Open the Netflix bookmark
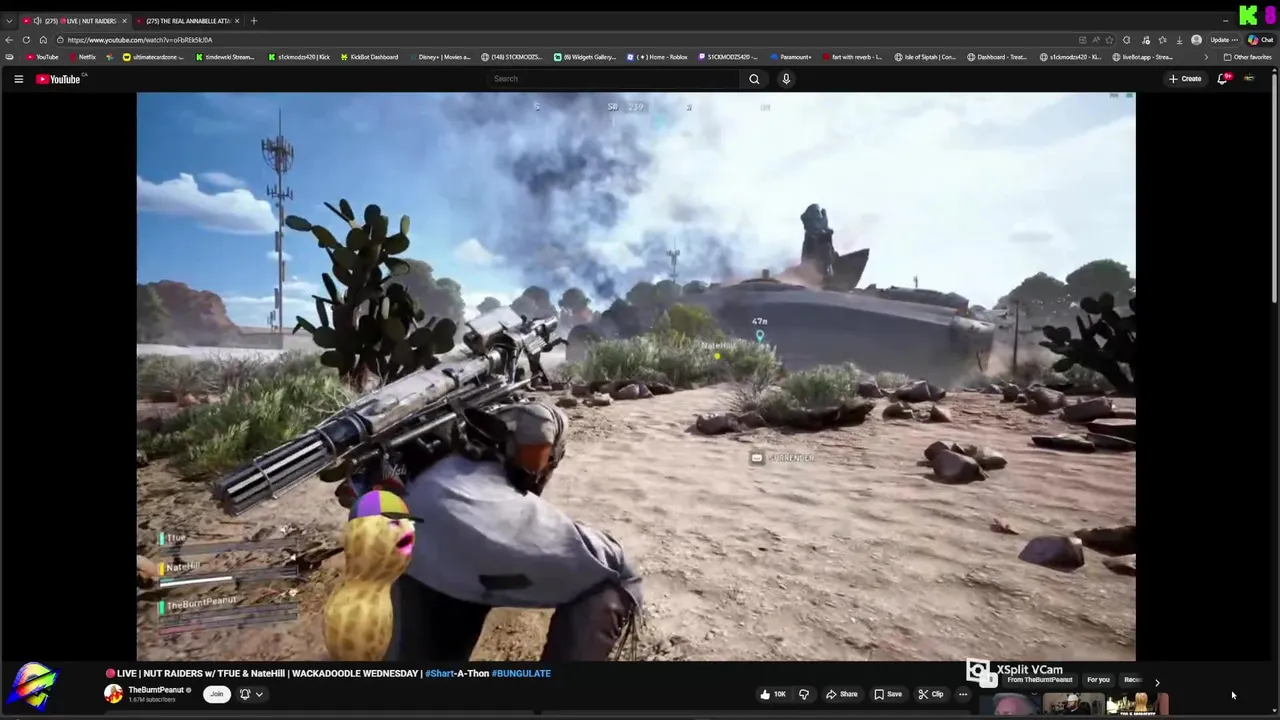The image size is (1280, 720). point(82,57)
